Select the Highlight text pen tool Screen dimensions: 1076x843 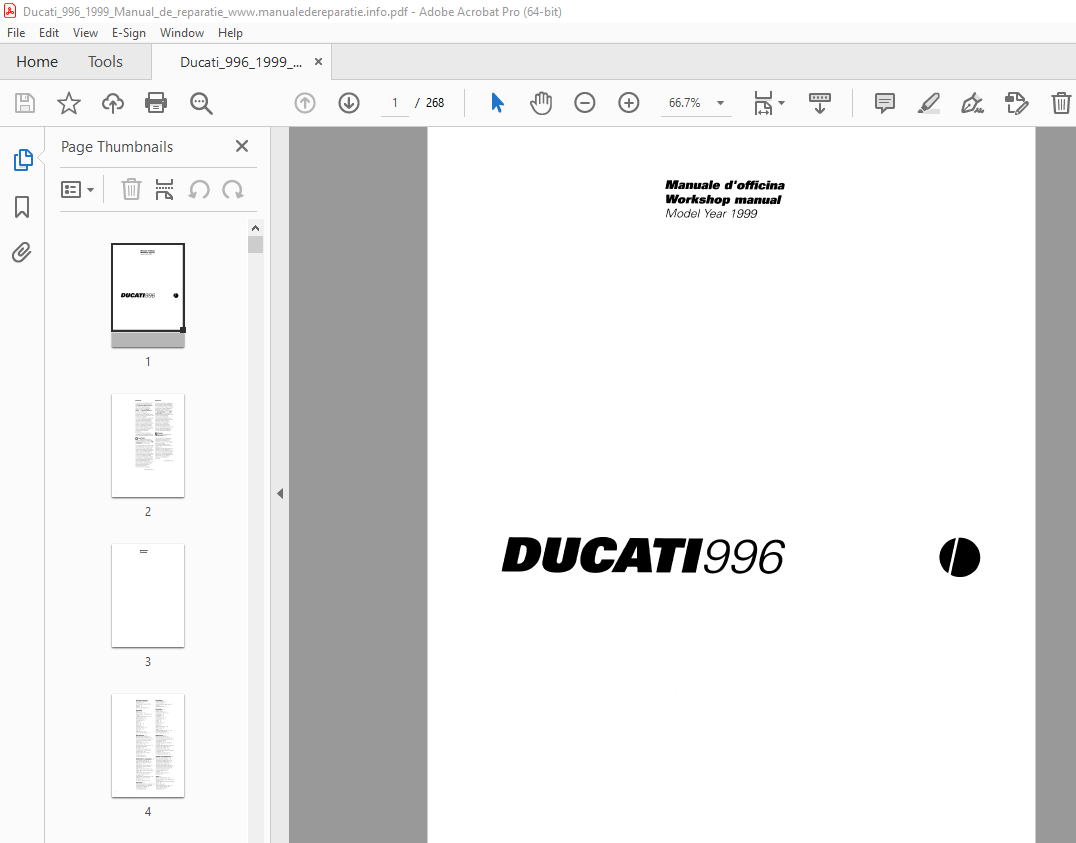[928, 103]
